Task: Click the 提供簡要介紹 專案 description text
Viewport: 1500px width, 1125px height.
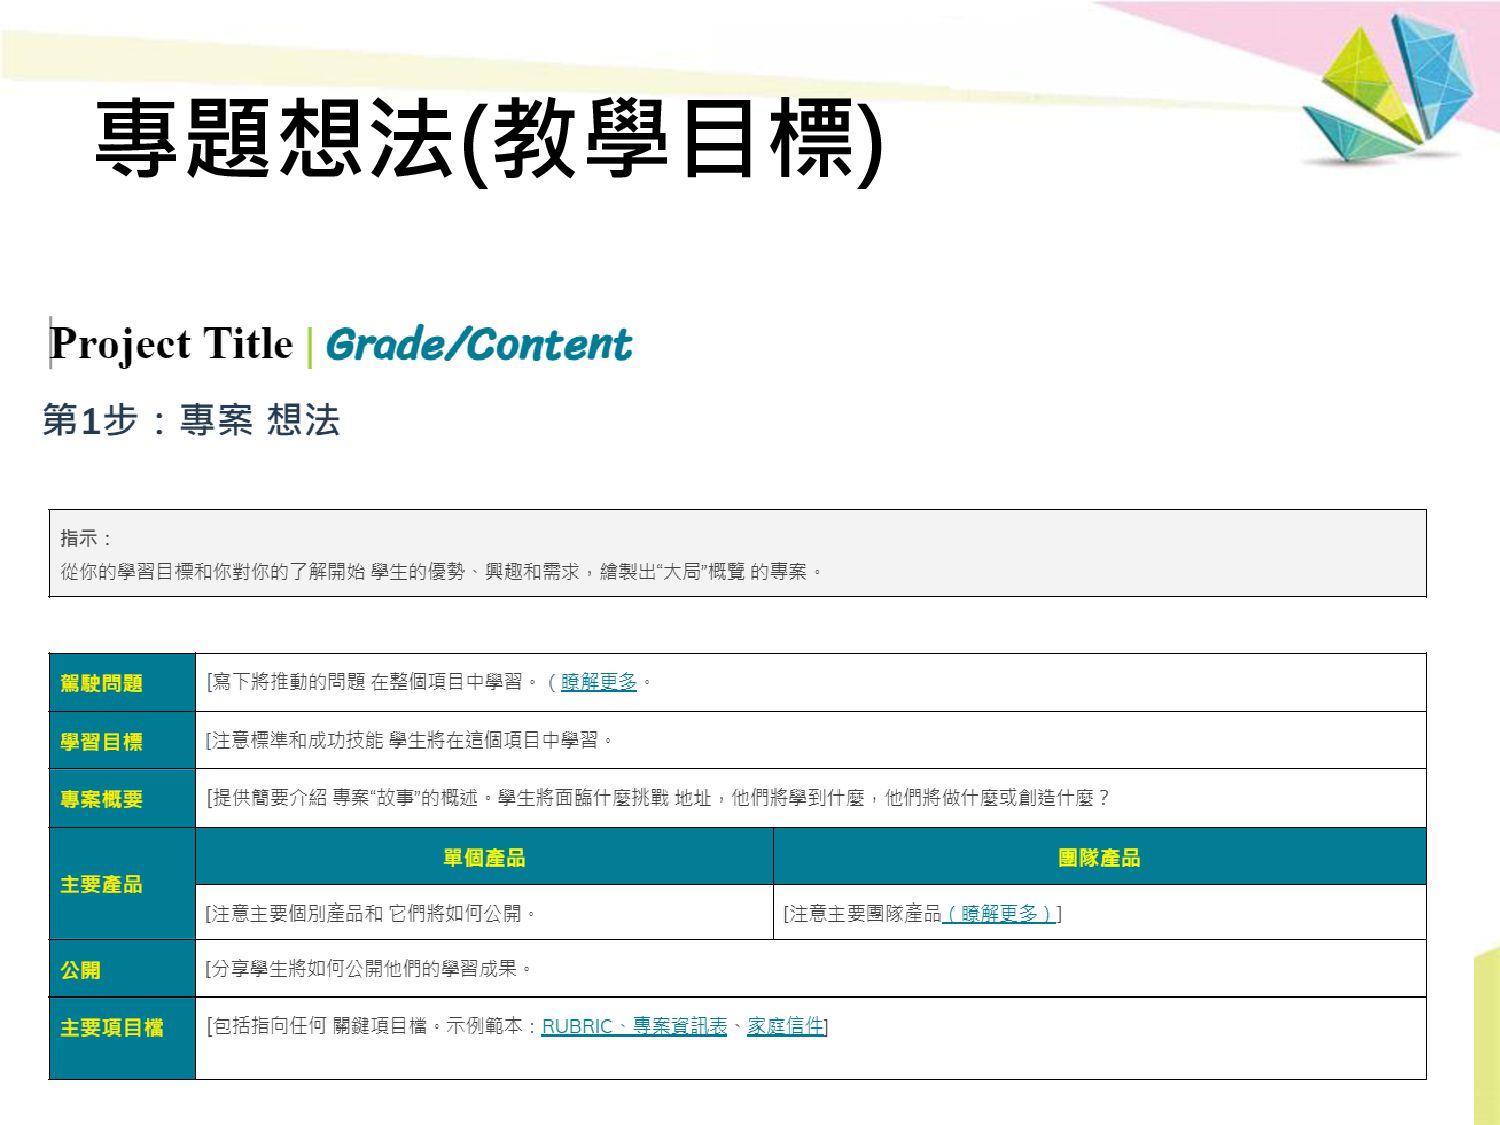Action: (x=658, y=798)
